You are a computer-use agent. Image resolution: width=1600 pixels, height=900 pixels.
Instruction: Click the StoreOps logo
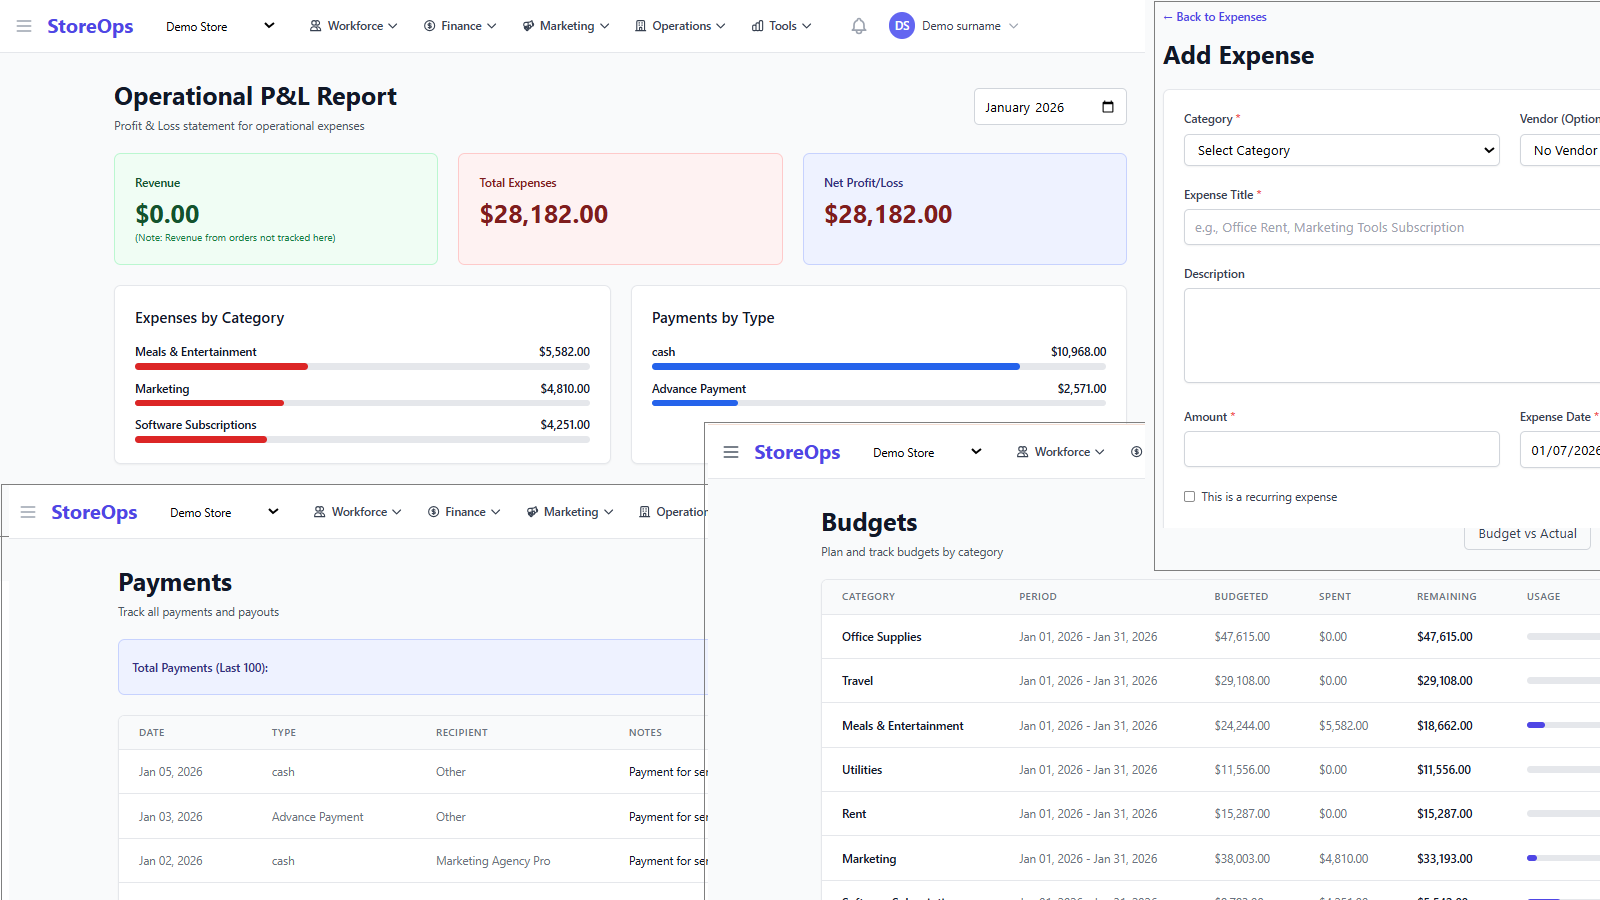[89, 25]
